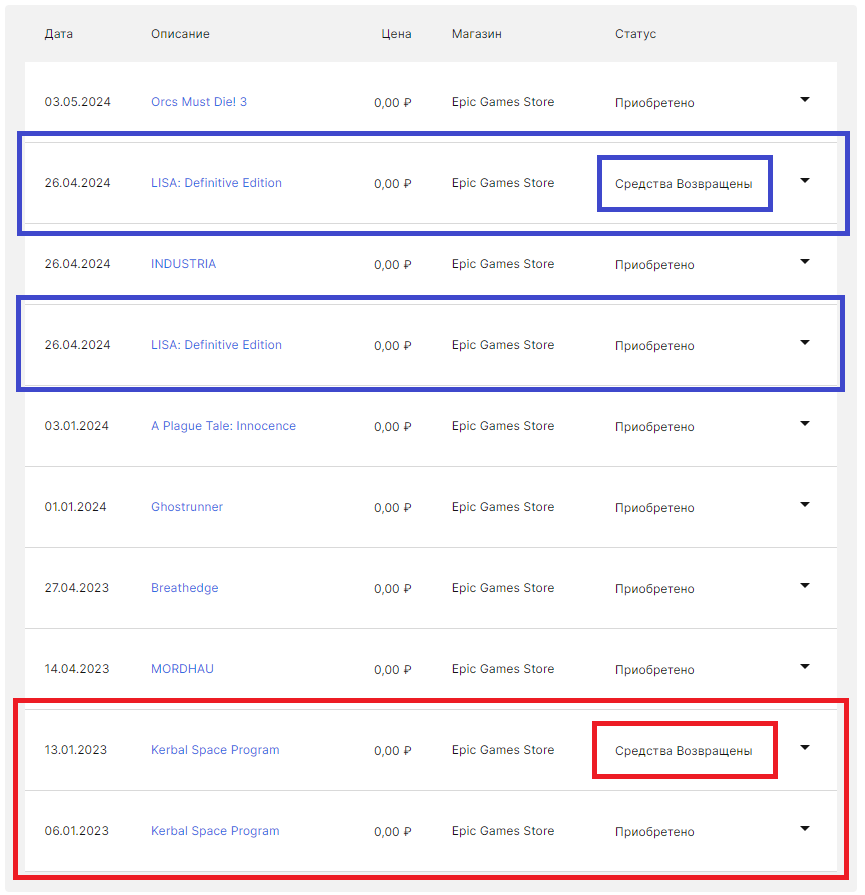Follow the Ghostrunner description link

(x=187, y=507)
